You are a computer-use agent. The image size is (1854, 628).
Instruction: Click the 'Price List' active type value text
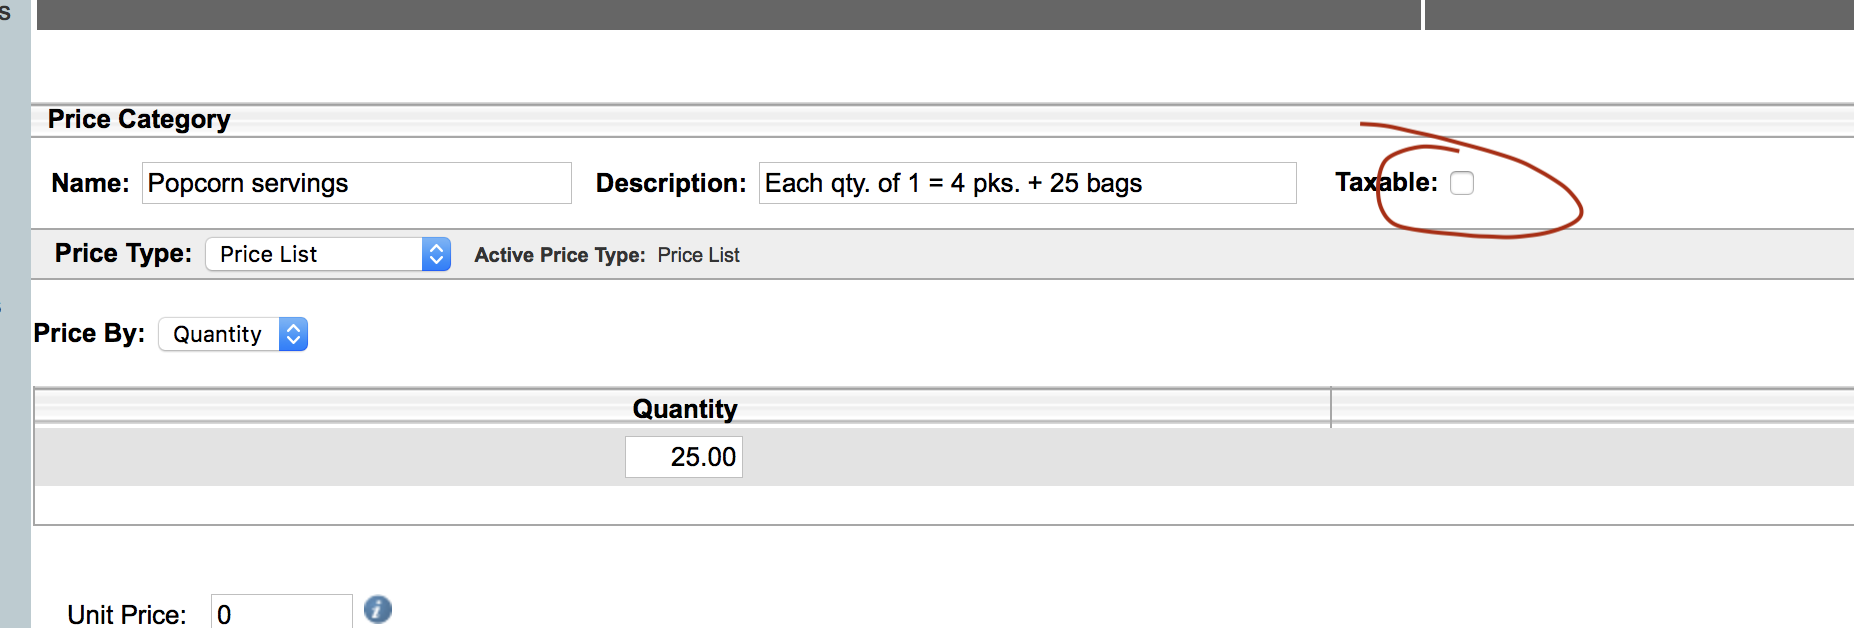698,255
